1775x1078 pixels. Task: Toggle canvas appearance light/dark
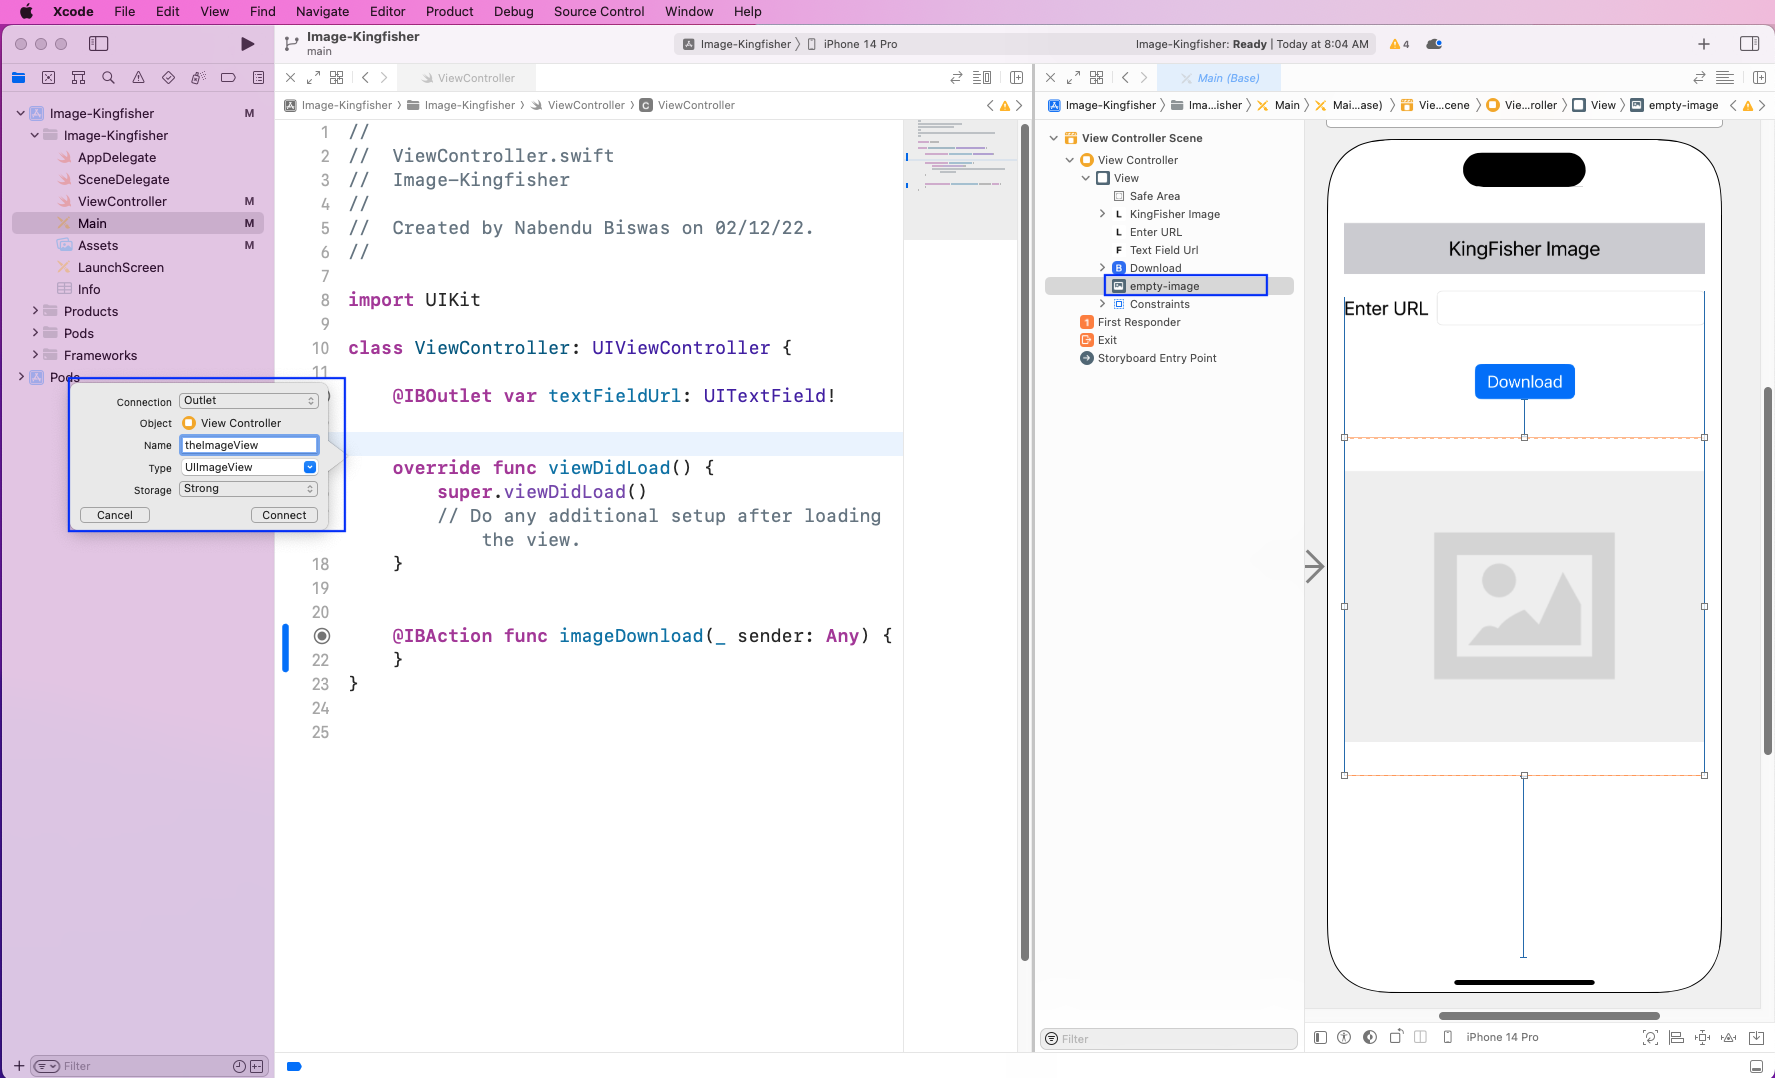coord(1369,1037)
